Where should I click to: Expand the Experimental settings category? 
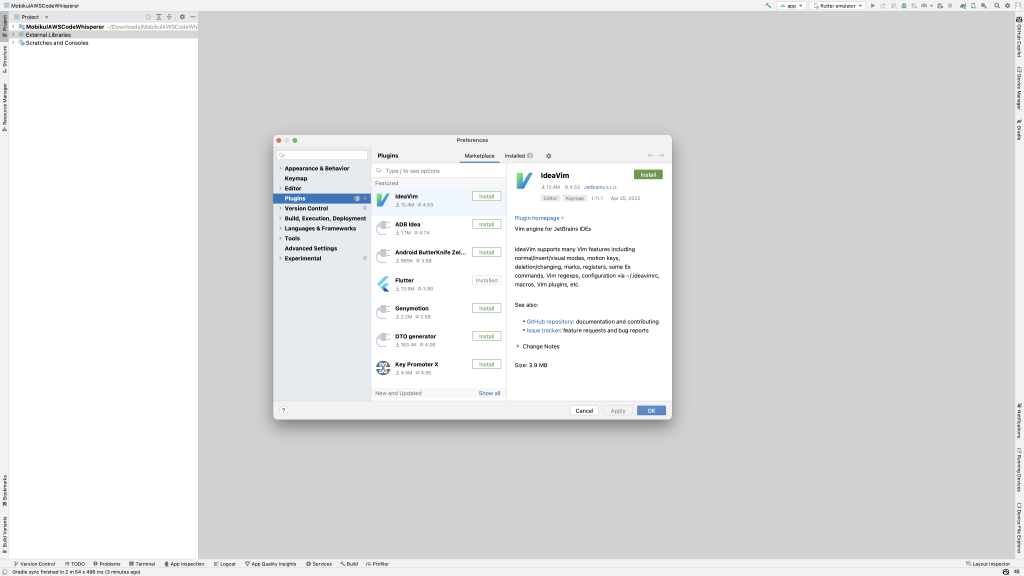pyautogui.click(x=281, y=259)
